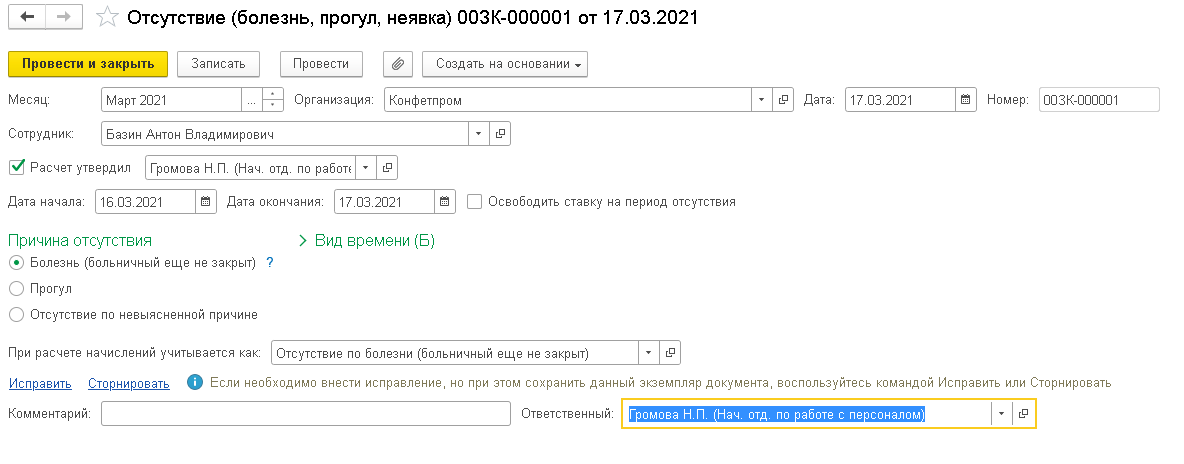Click the back navigation arrow

click(x=27, y=18)
